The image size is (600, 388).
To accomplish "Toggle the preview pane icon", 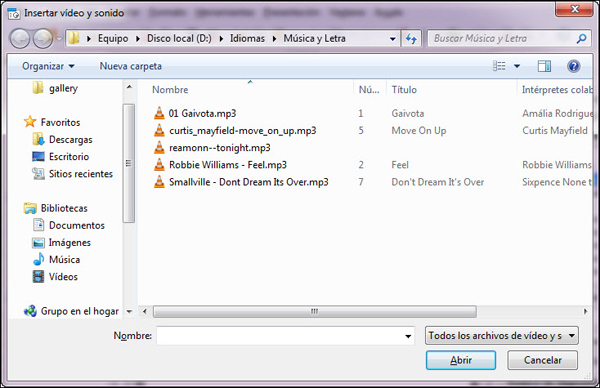I will tap(544, 66).
